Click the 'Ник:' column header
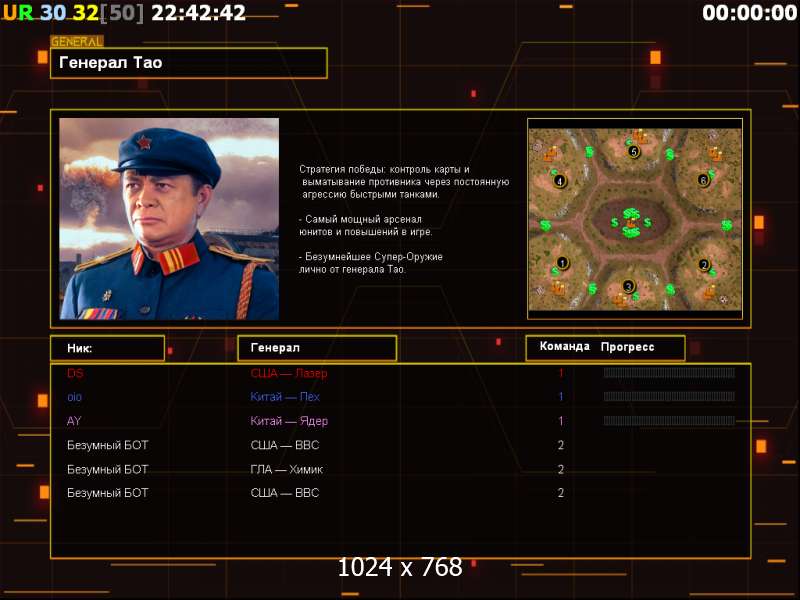 click(108, 348)
